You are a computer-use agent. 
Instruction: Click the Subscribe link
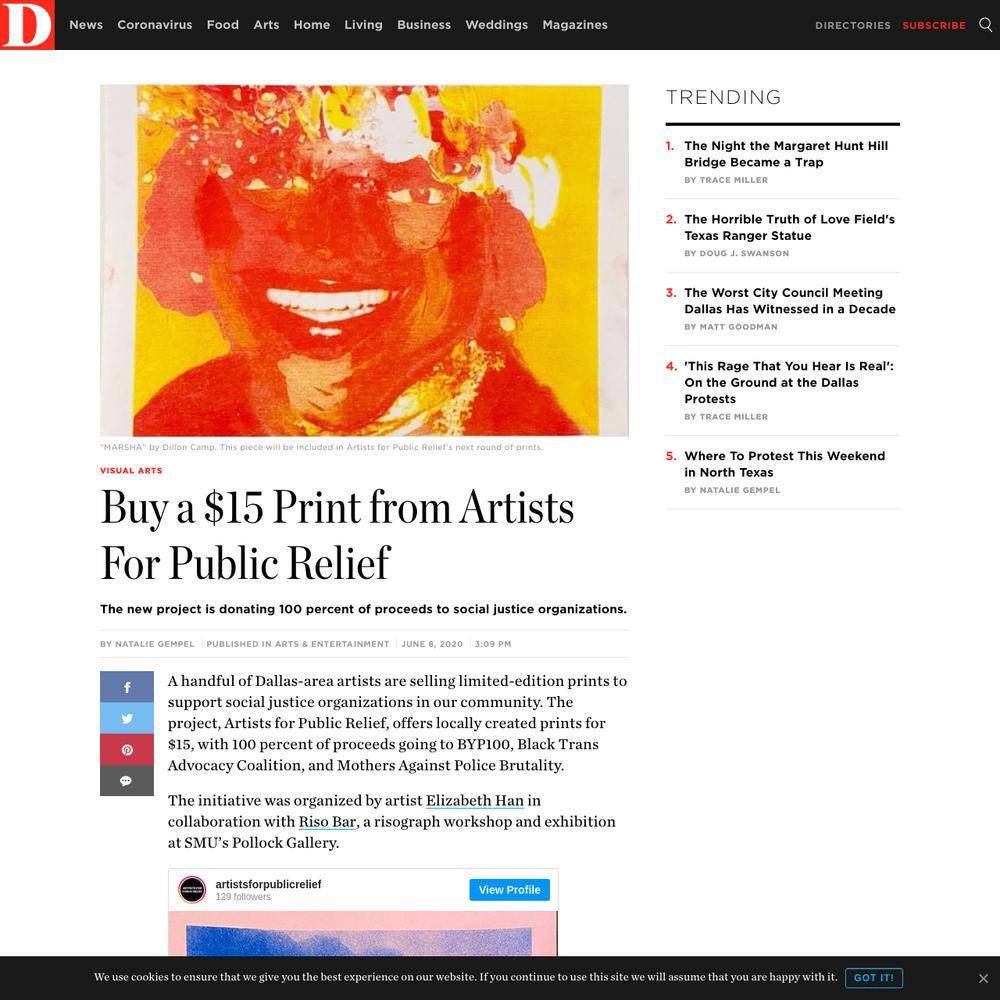tap(934, 26)
